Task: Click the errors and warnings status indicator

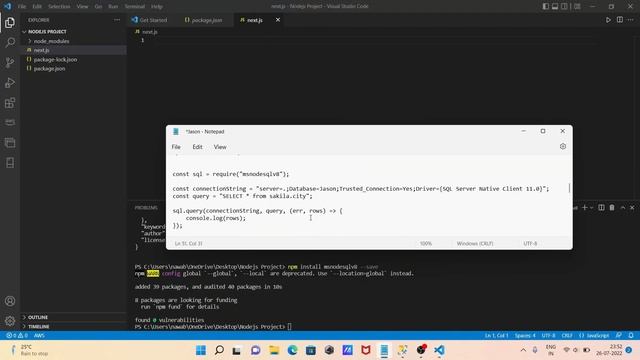Action: pos(17,335)
